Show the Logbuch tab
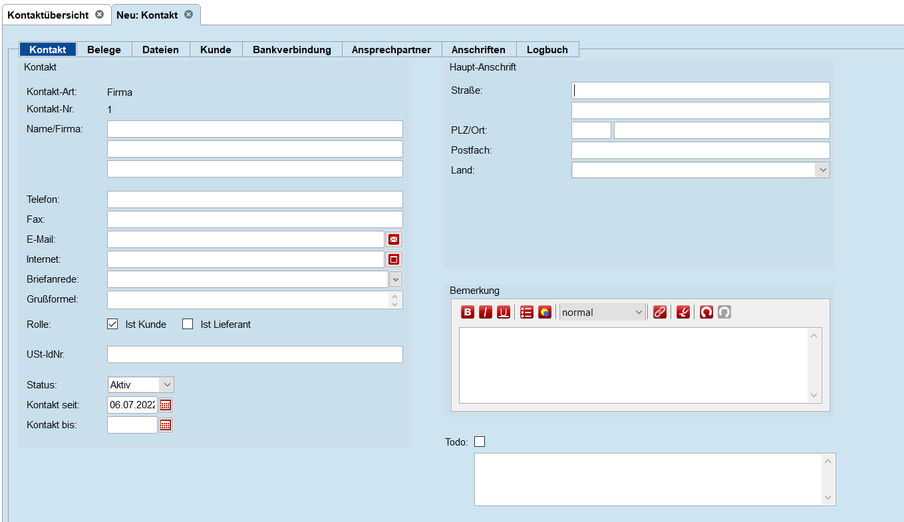 coord(547,50)
